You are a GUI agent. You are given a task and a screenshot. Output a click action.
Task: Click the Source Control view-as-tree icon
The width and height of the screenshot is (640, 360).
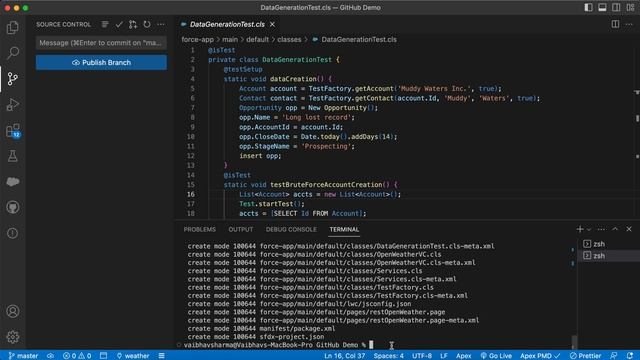pos(105,24)
